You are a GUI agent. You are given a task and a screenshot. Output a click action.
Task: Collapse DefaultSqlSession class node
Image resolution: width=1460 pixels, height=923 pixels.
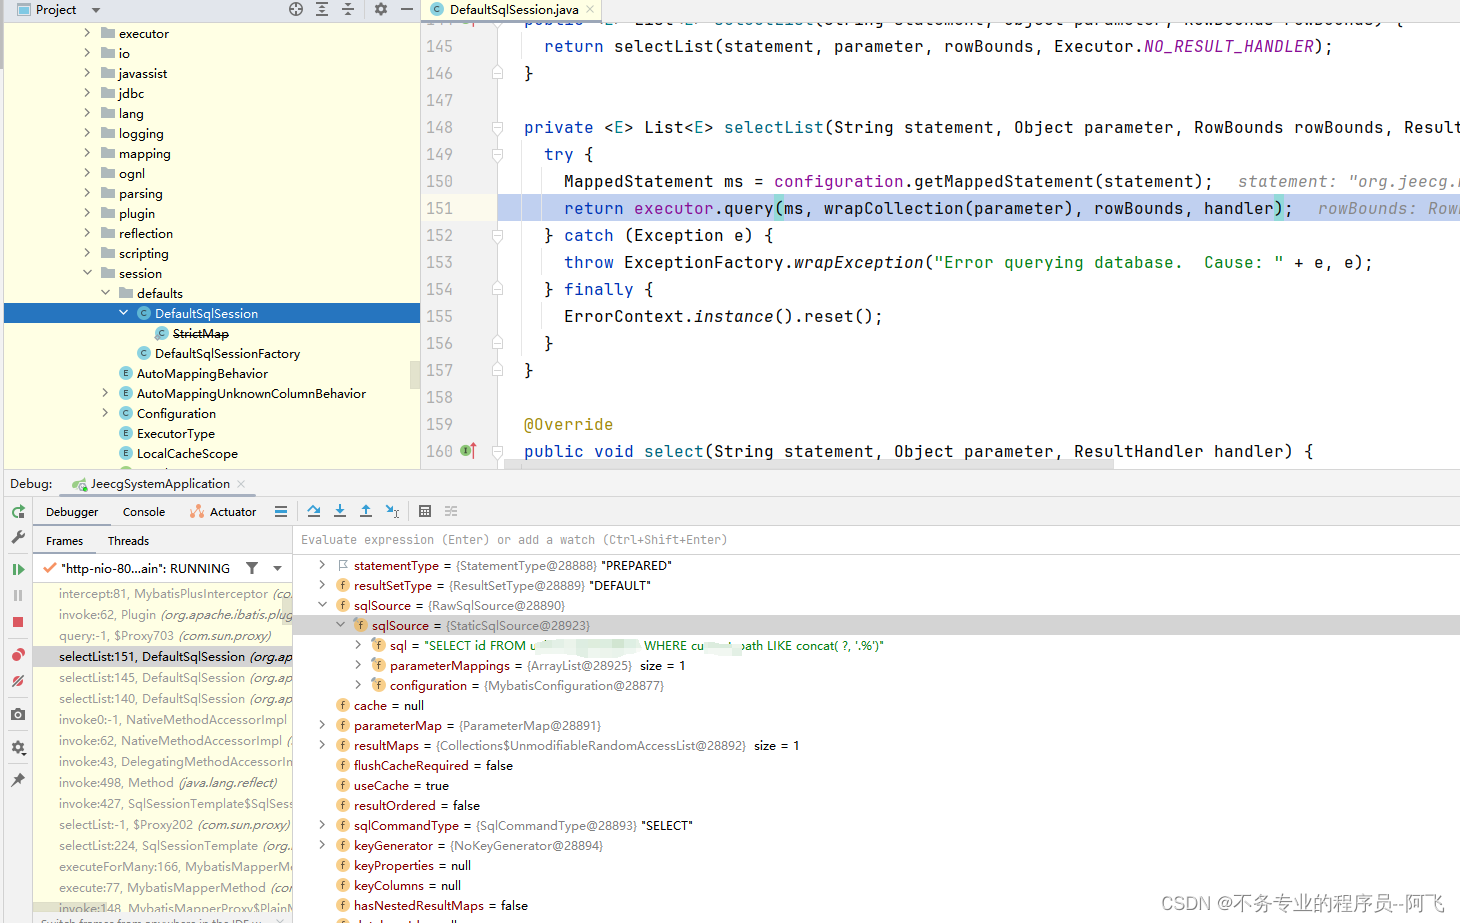124,313
